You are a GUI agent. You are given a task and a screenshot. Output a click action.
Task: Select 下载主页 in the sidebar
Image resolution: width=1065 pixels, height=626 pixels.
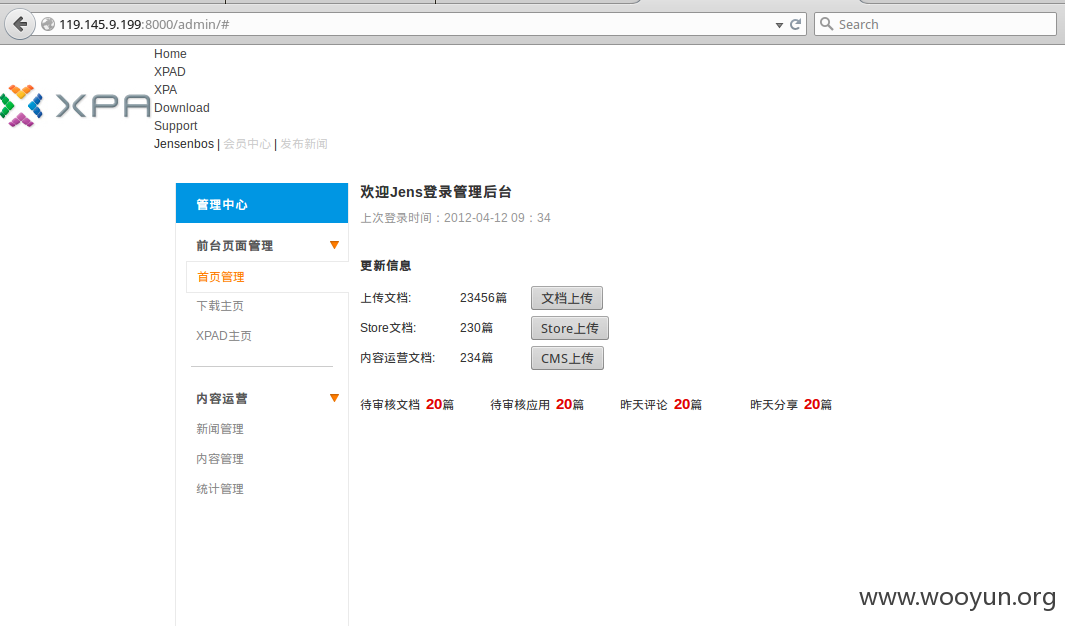coord(220,306)
